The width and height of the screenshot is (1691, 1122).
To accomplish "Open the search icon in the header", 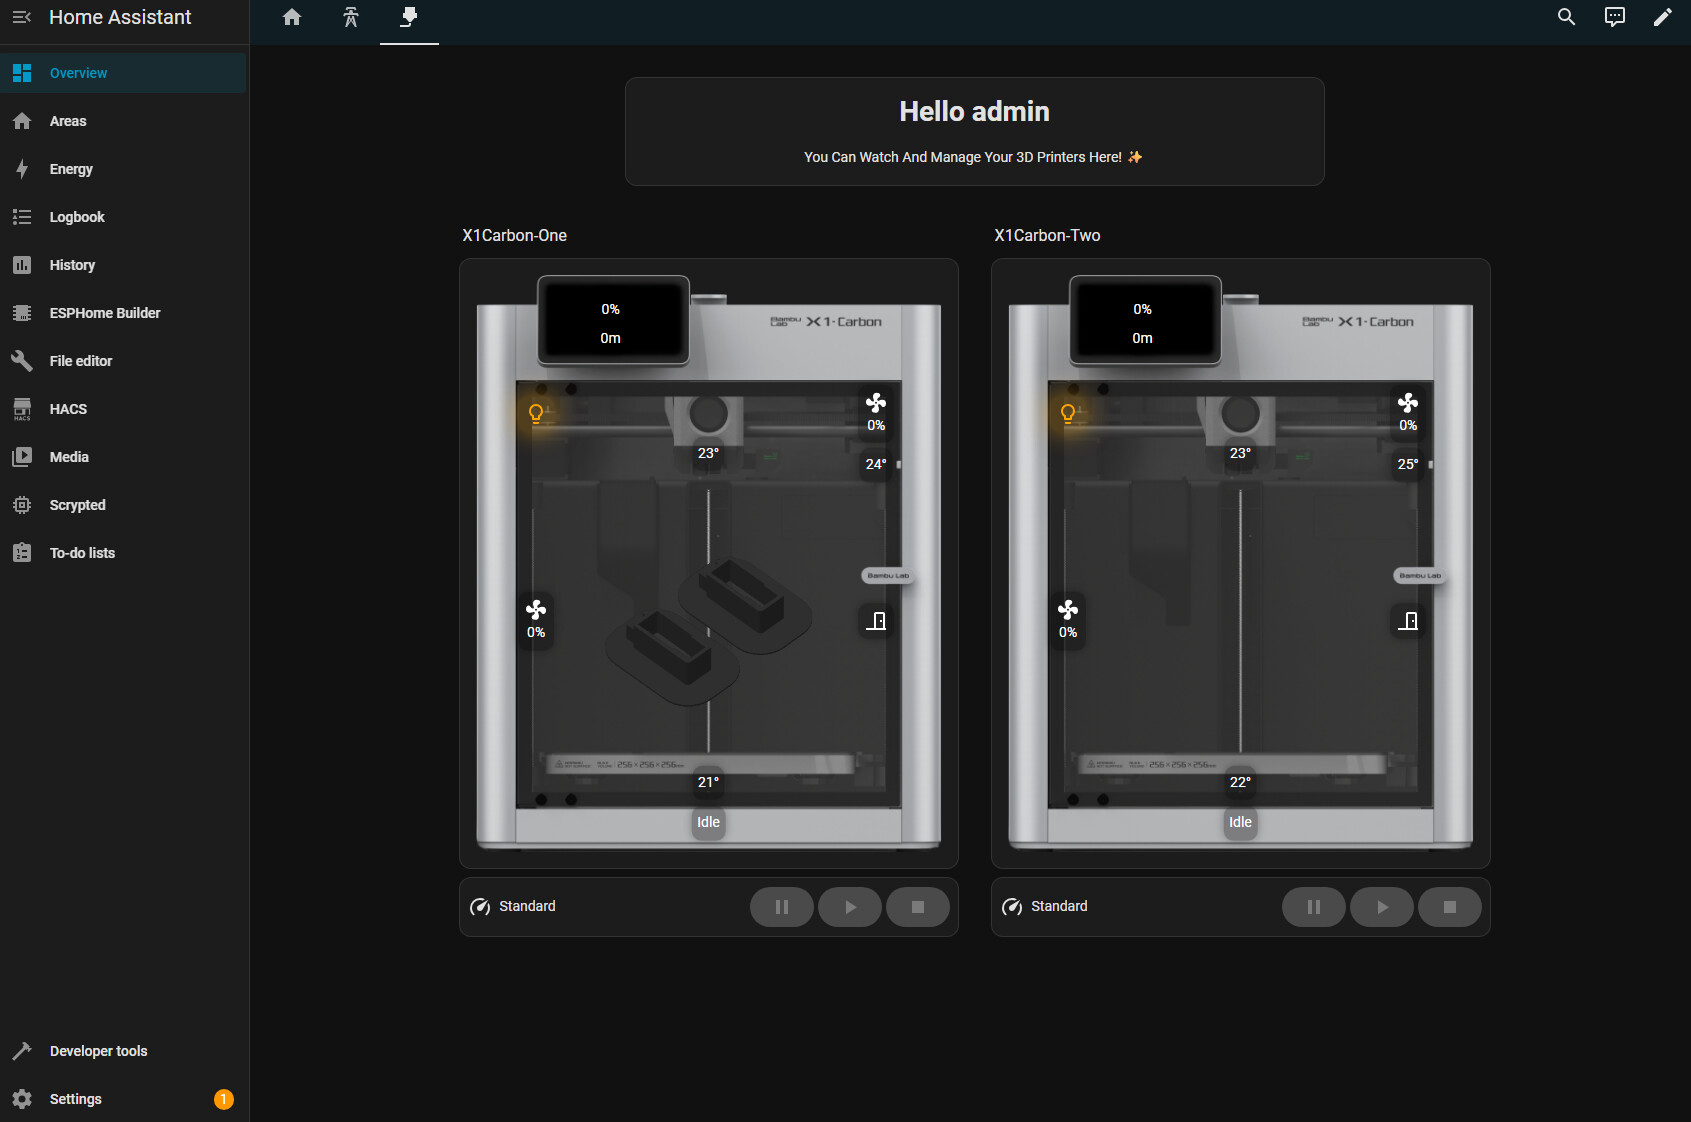I will click(x=1566, y=17).
